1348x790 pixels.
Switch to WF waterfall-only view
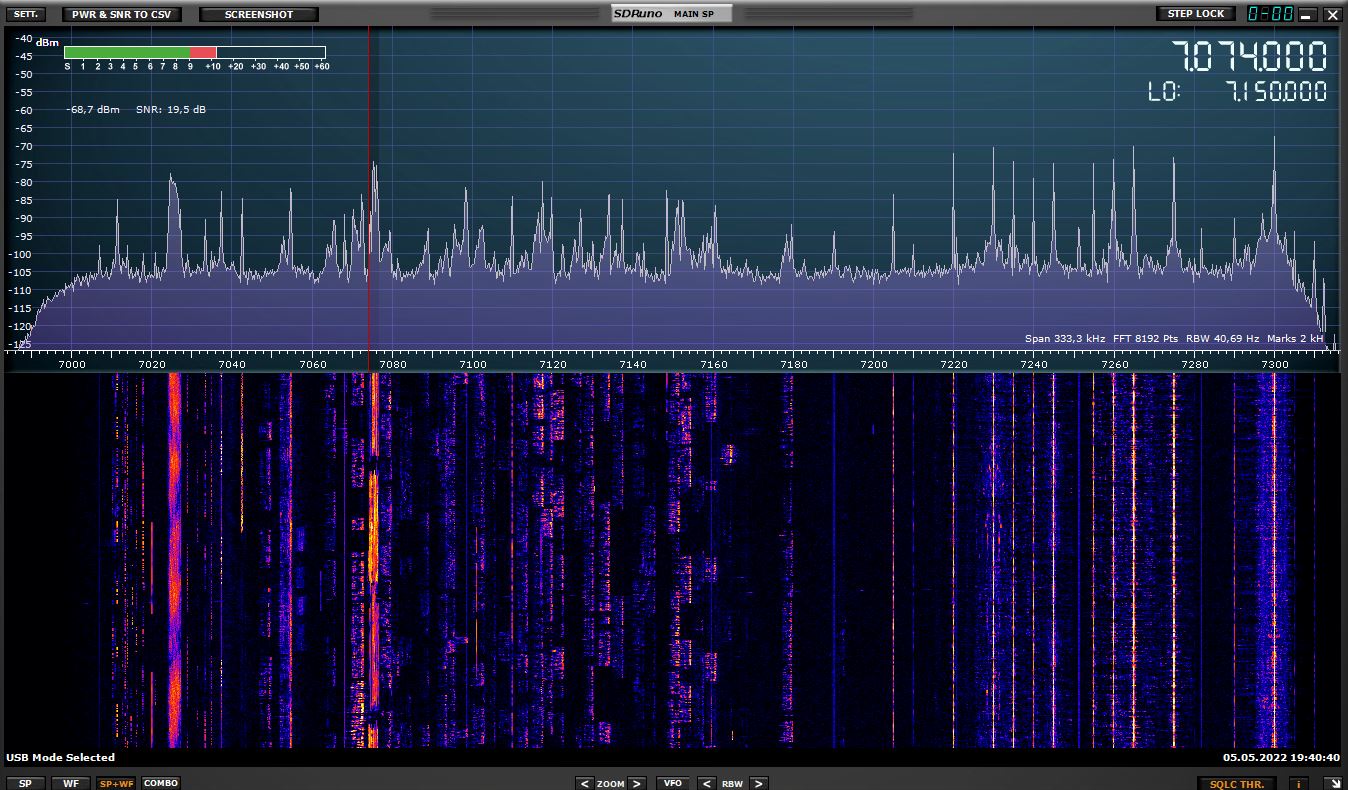tap(70, 783)
